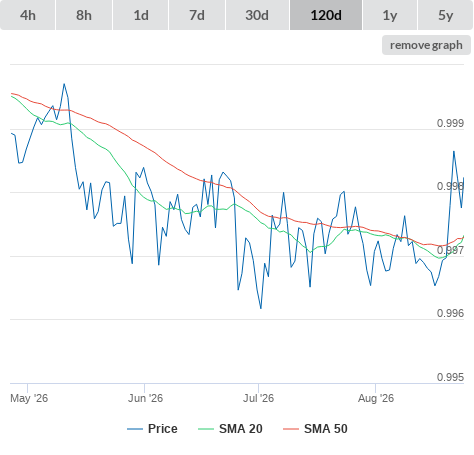Choose the 1d time range tab
Screen dimensions: 474x455
click(x=141, y=15)
